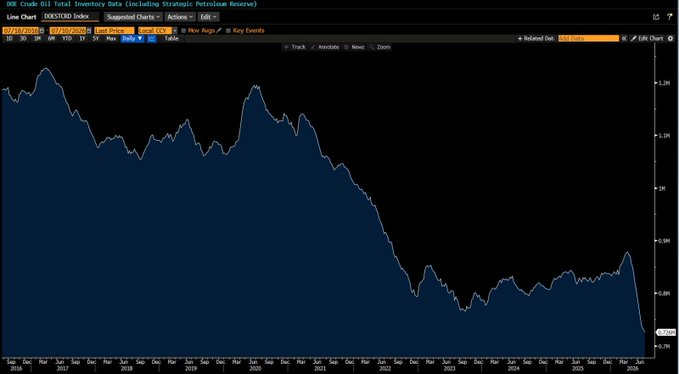Viewport: 679px width, 374px height.
Task: Collapse panel with double chevron icon
Action: tap(624, 39)
